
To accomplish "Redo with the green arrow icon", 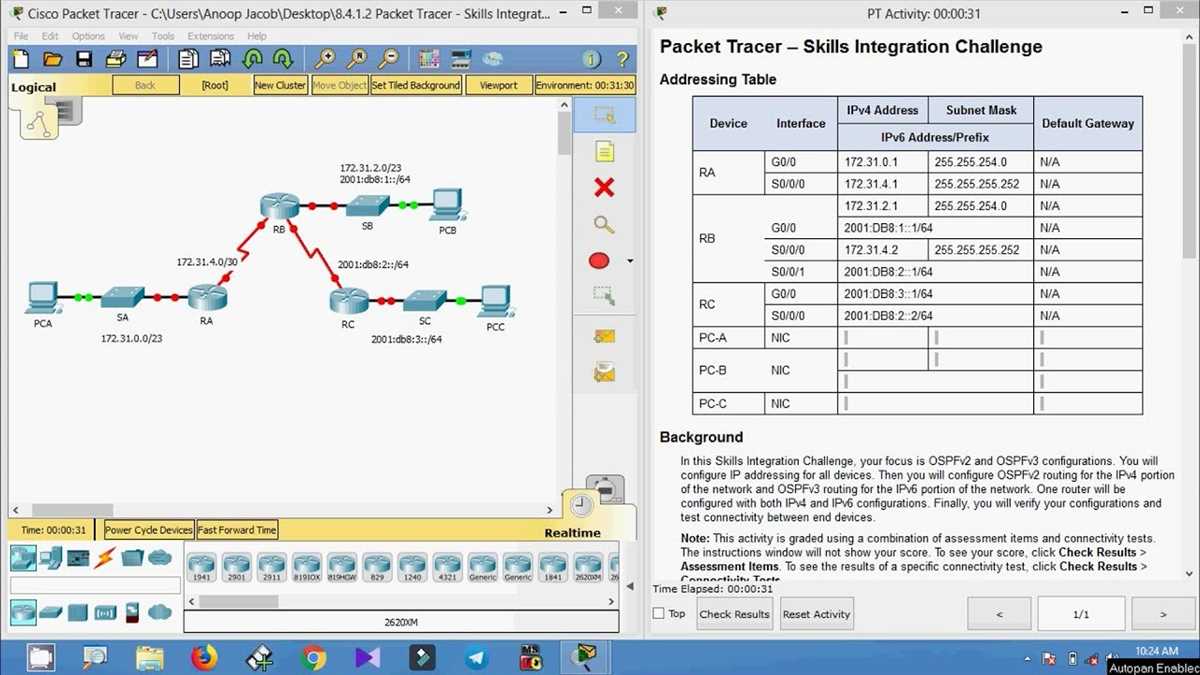I will [x=283, y=60].
